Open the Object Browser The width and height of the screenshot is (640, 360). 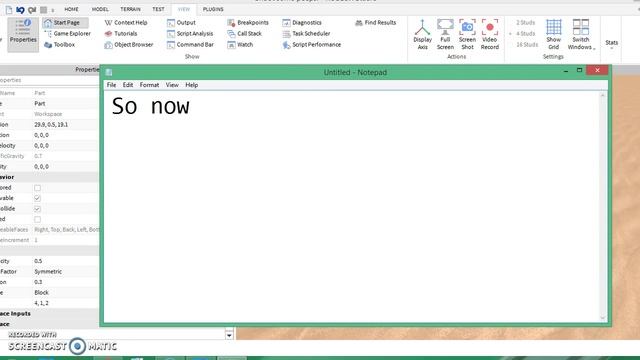pos(129,44)
